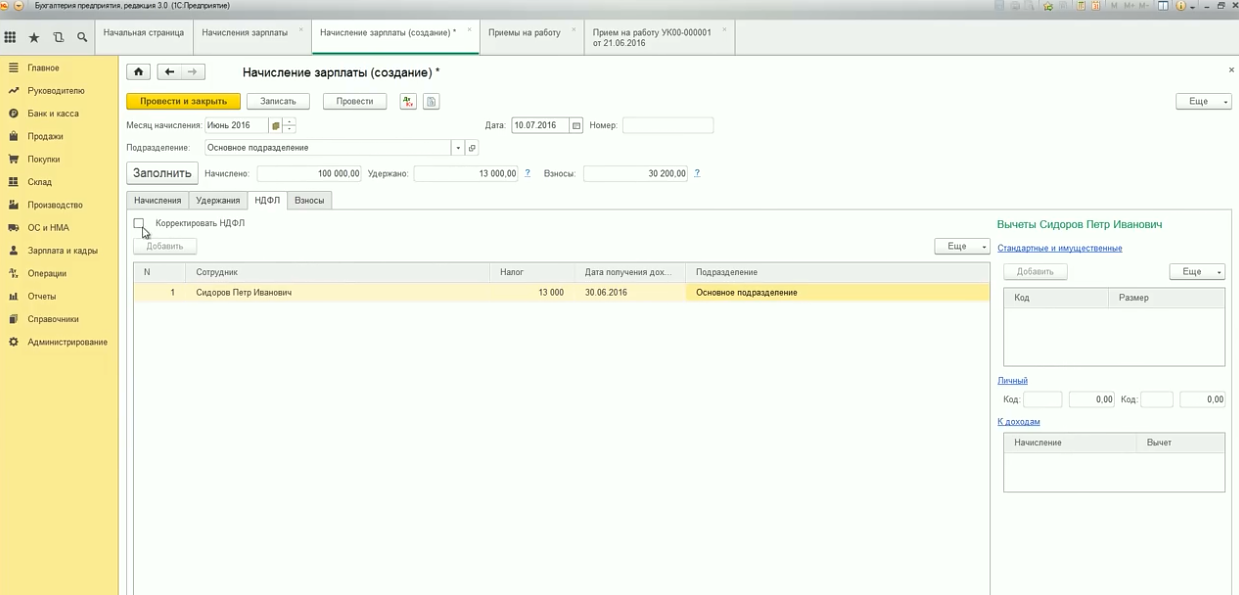Open Операции section
This screenshot has height=595, width=1239.
47,274
